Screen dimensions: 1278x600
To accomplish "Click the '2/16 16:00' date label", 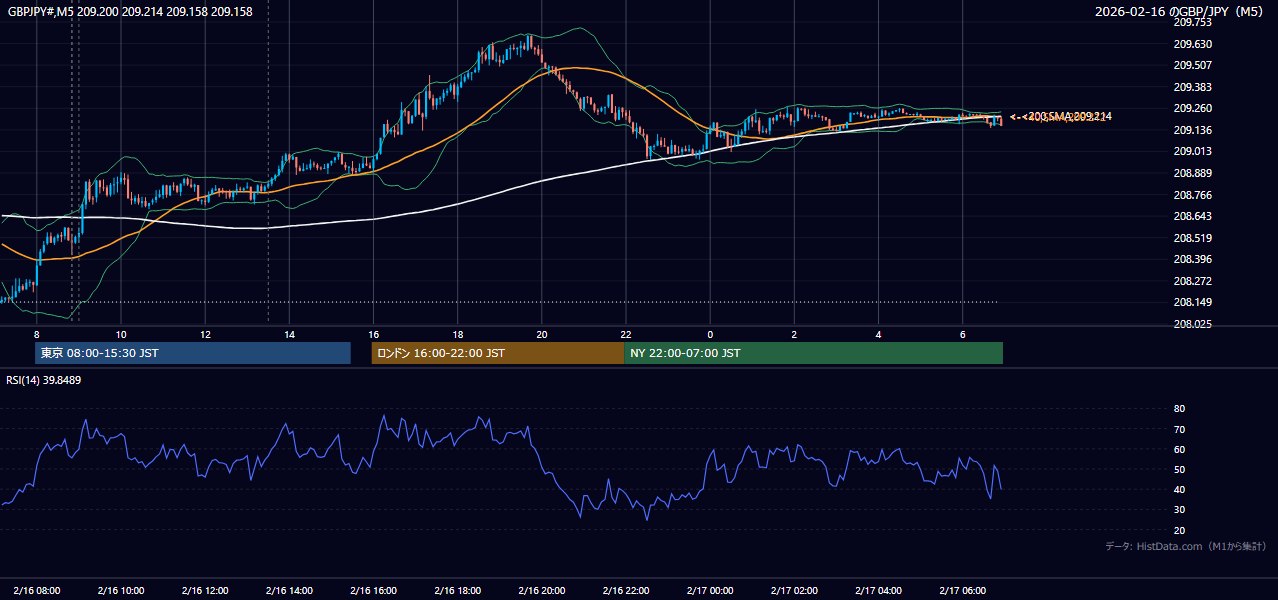I will coord(372,591).
